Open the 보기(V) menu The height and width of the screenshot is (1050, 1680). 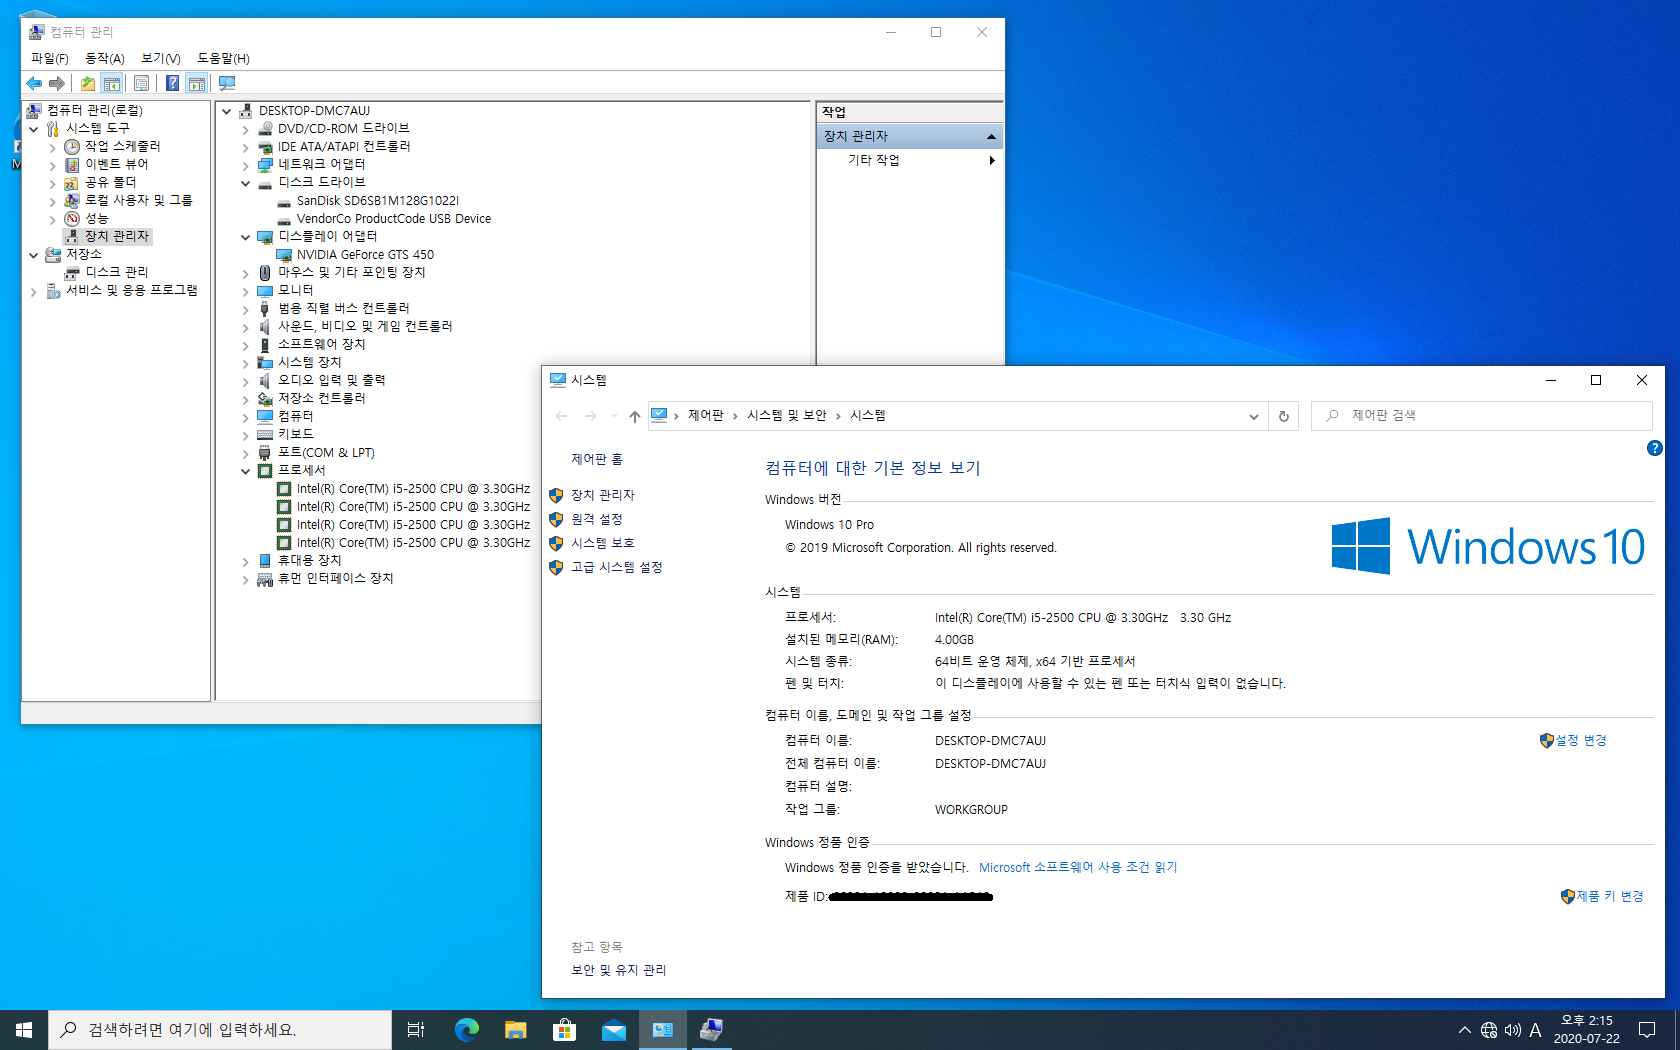(161, 58)
